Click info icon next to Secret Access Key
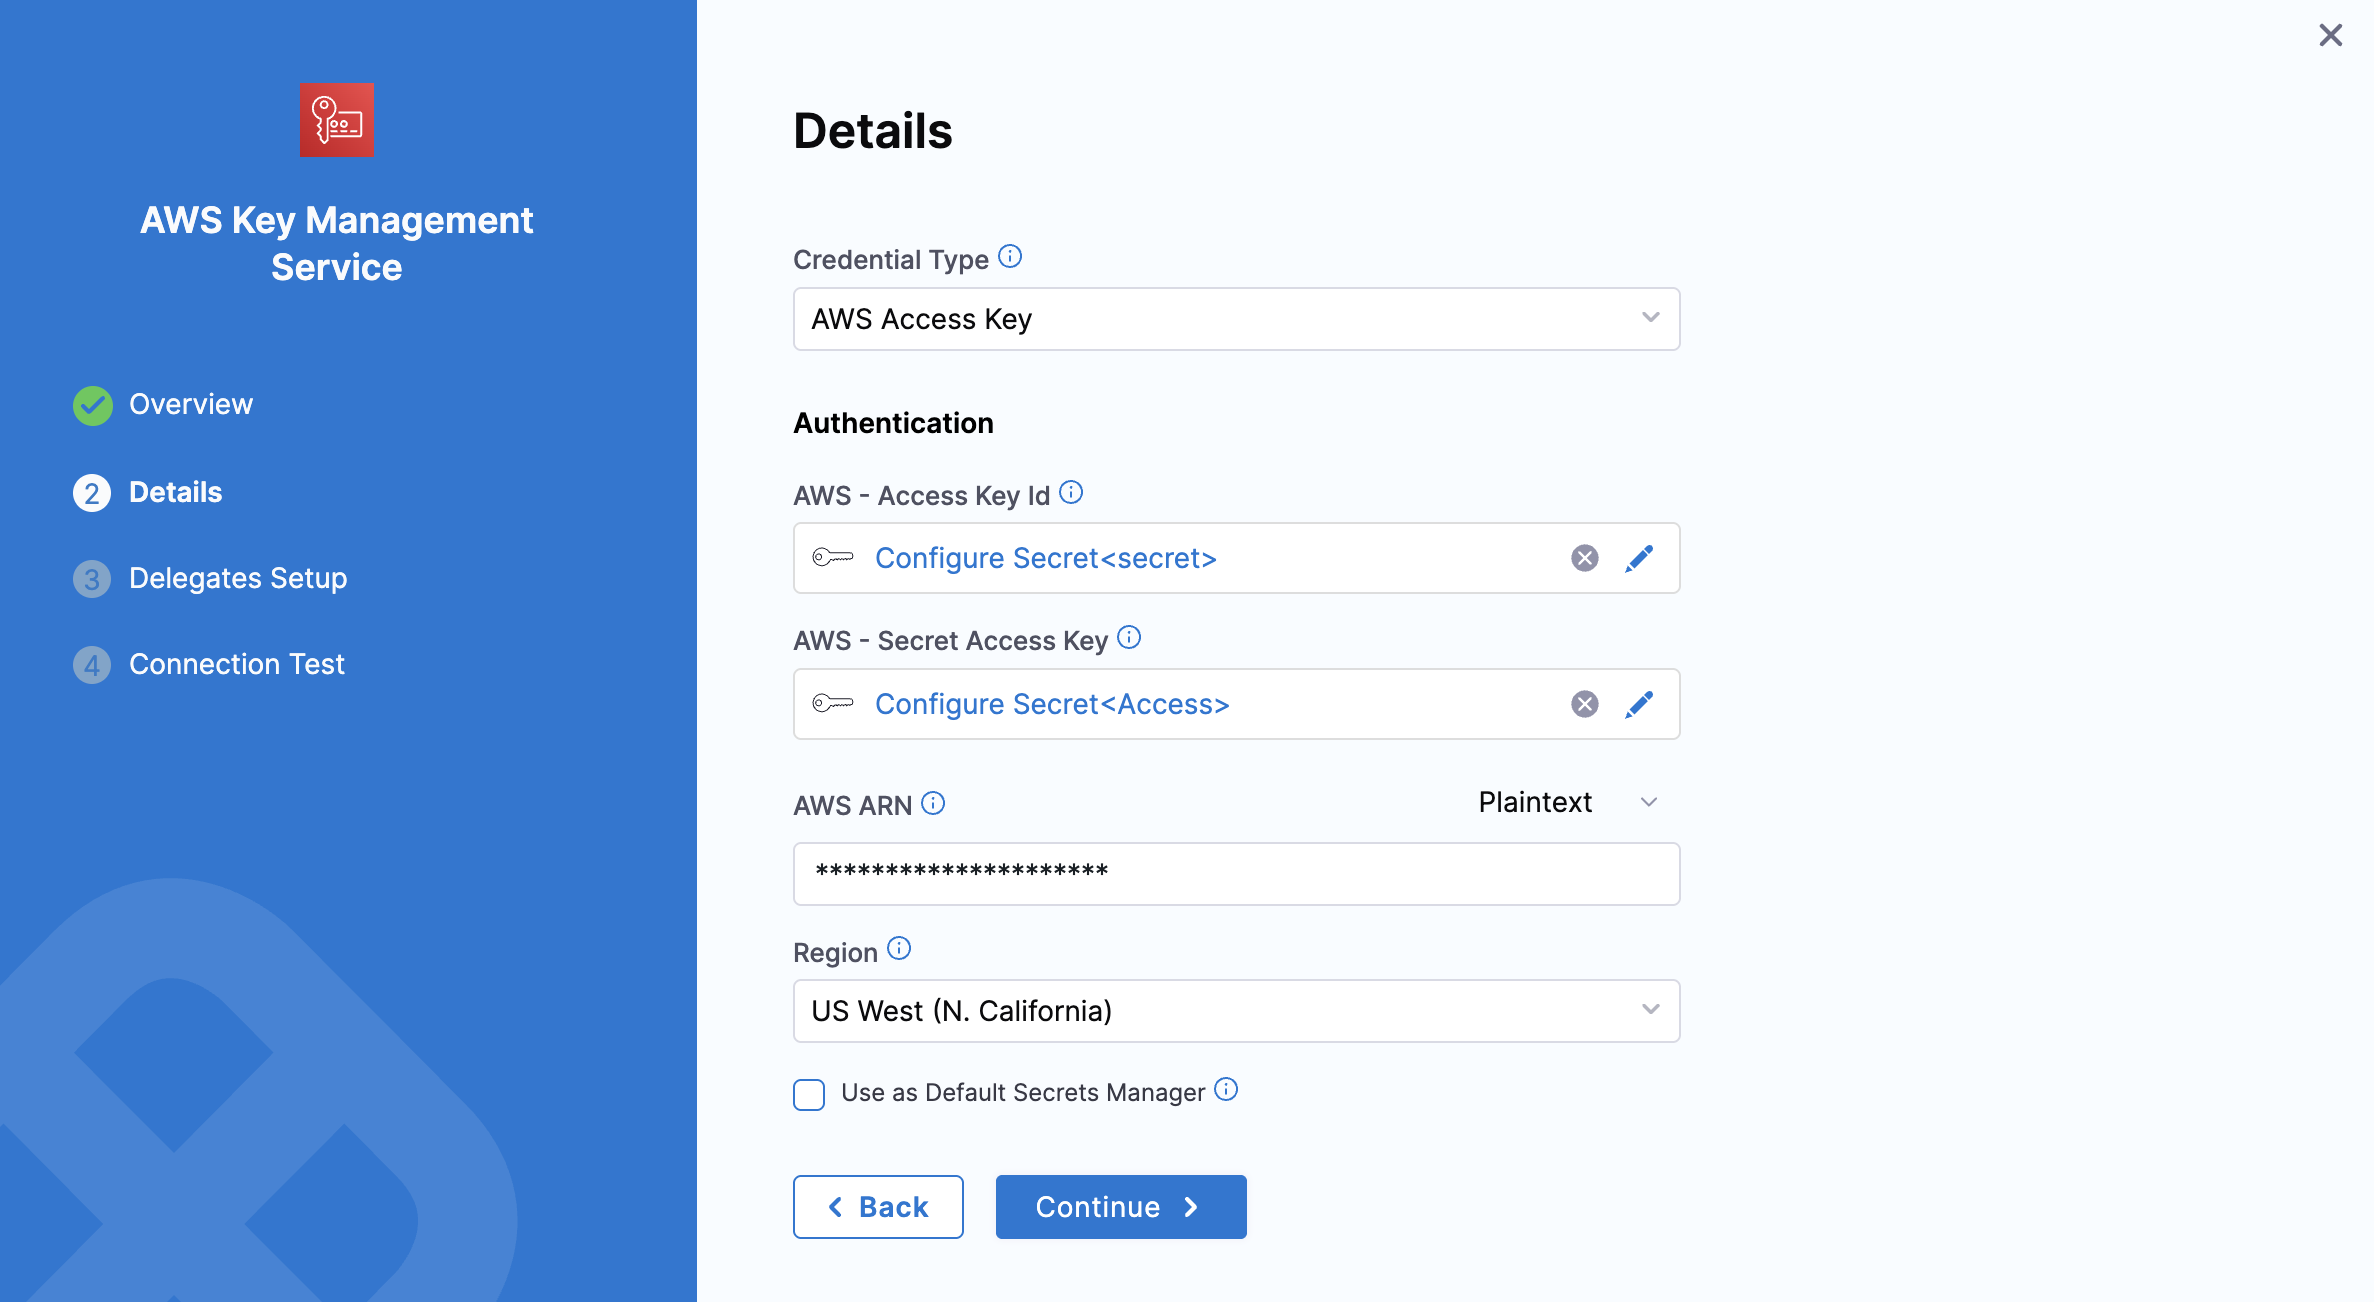The image size is (2374, 1302). (1129, 638)
